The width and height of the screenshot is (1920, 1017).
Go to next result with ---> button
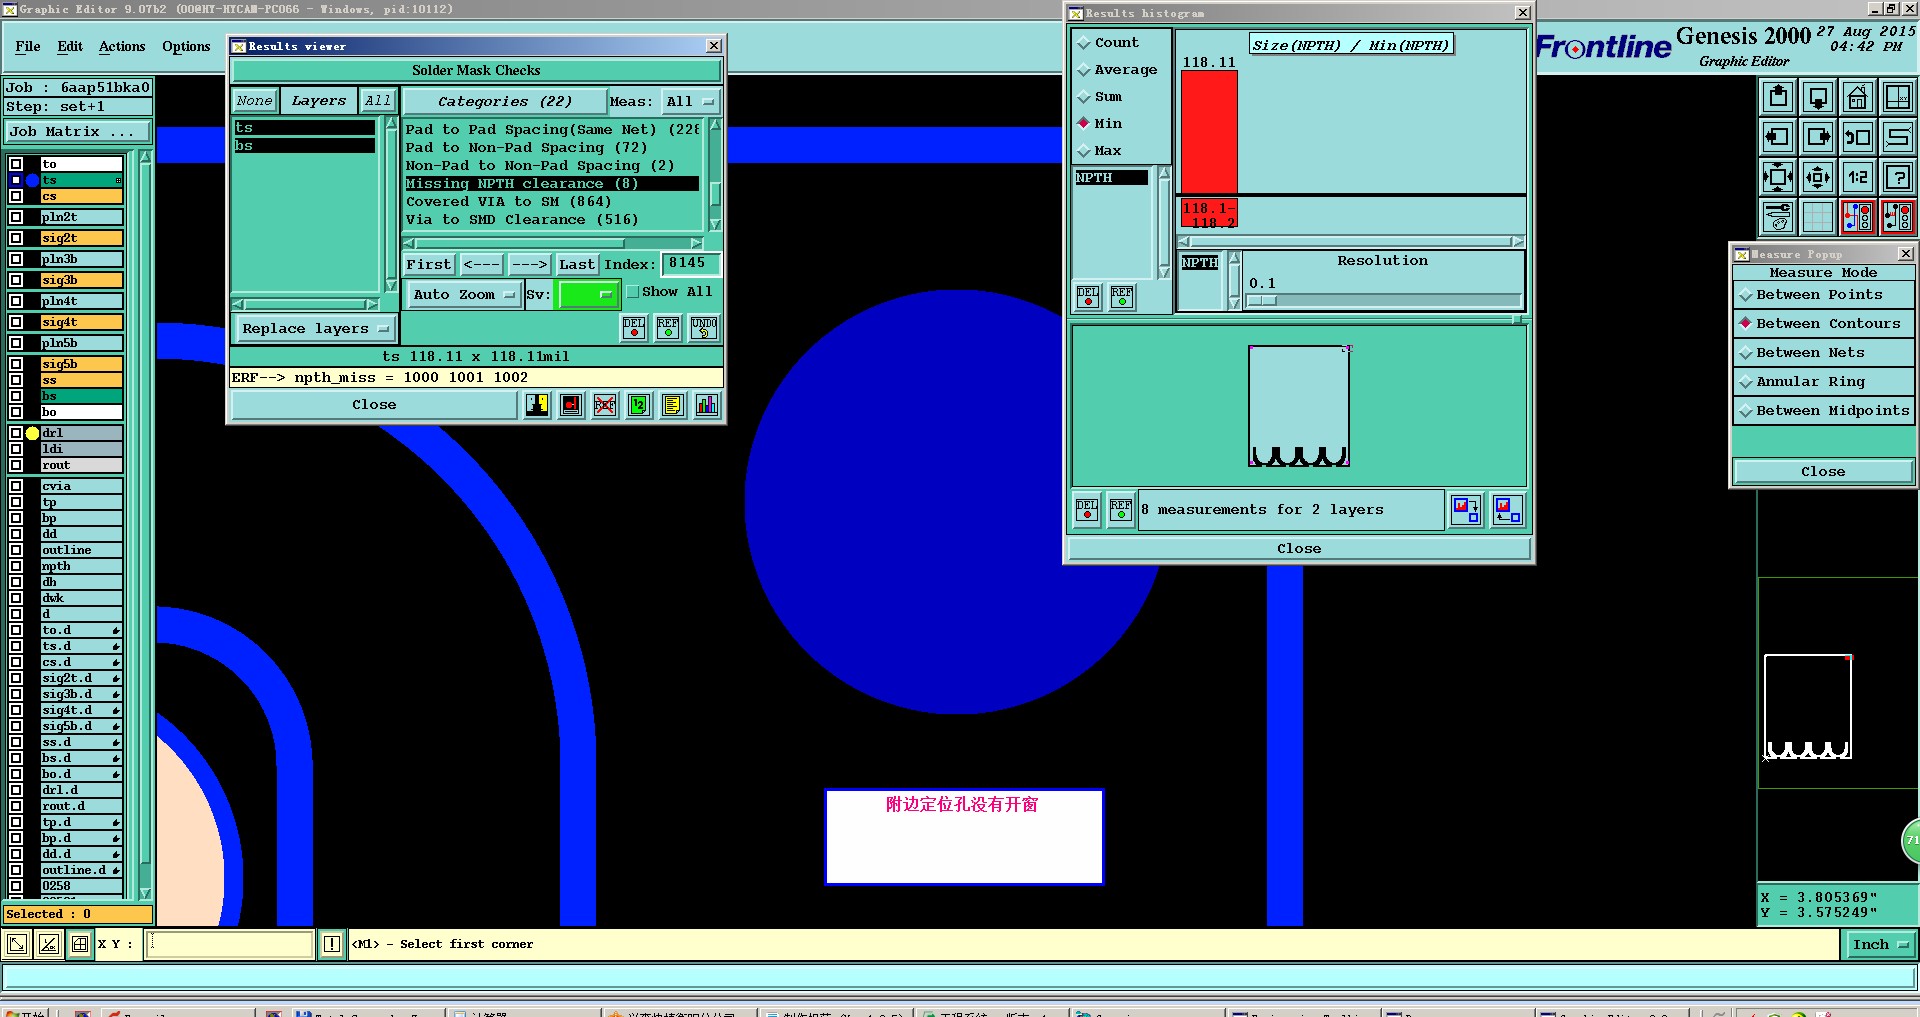click(x=529, y=265)
